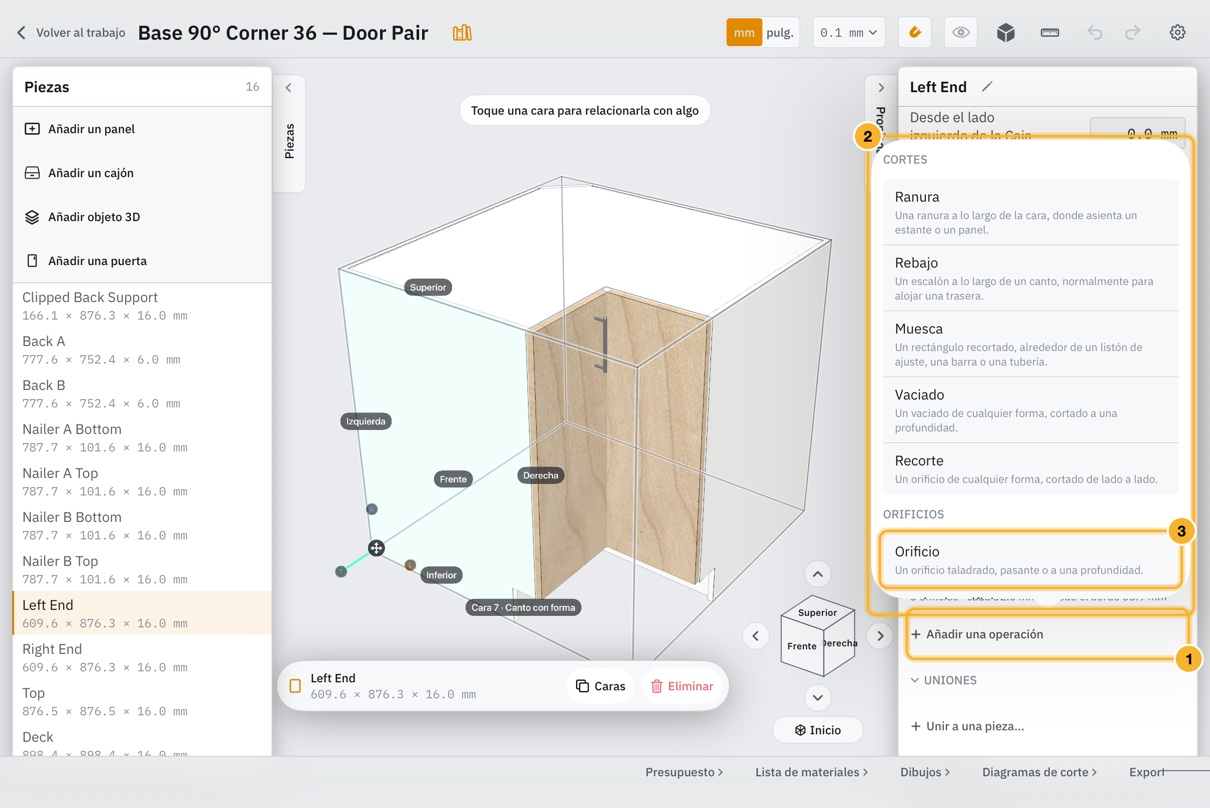
Task: Rotate view right with view cube arrow
Action: [x=880, y=636]
